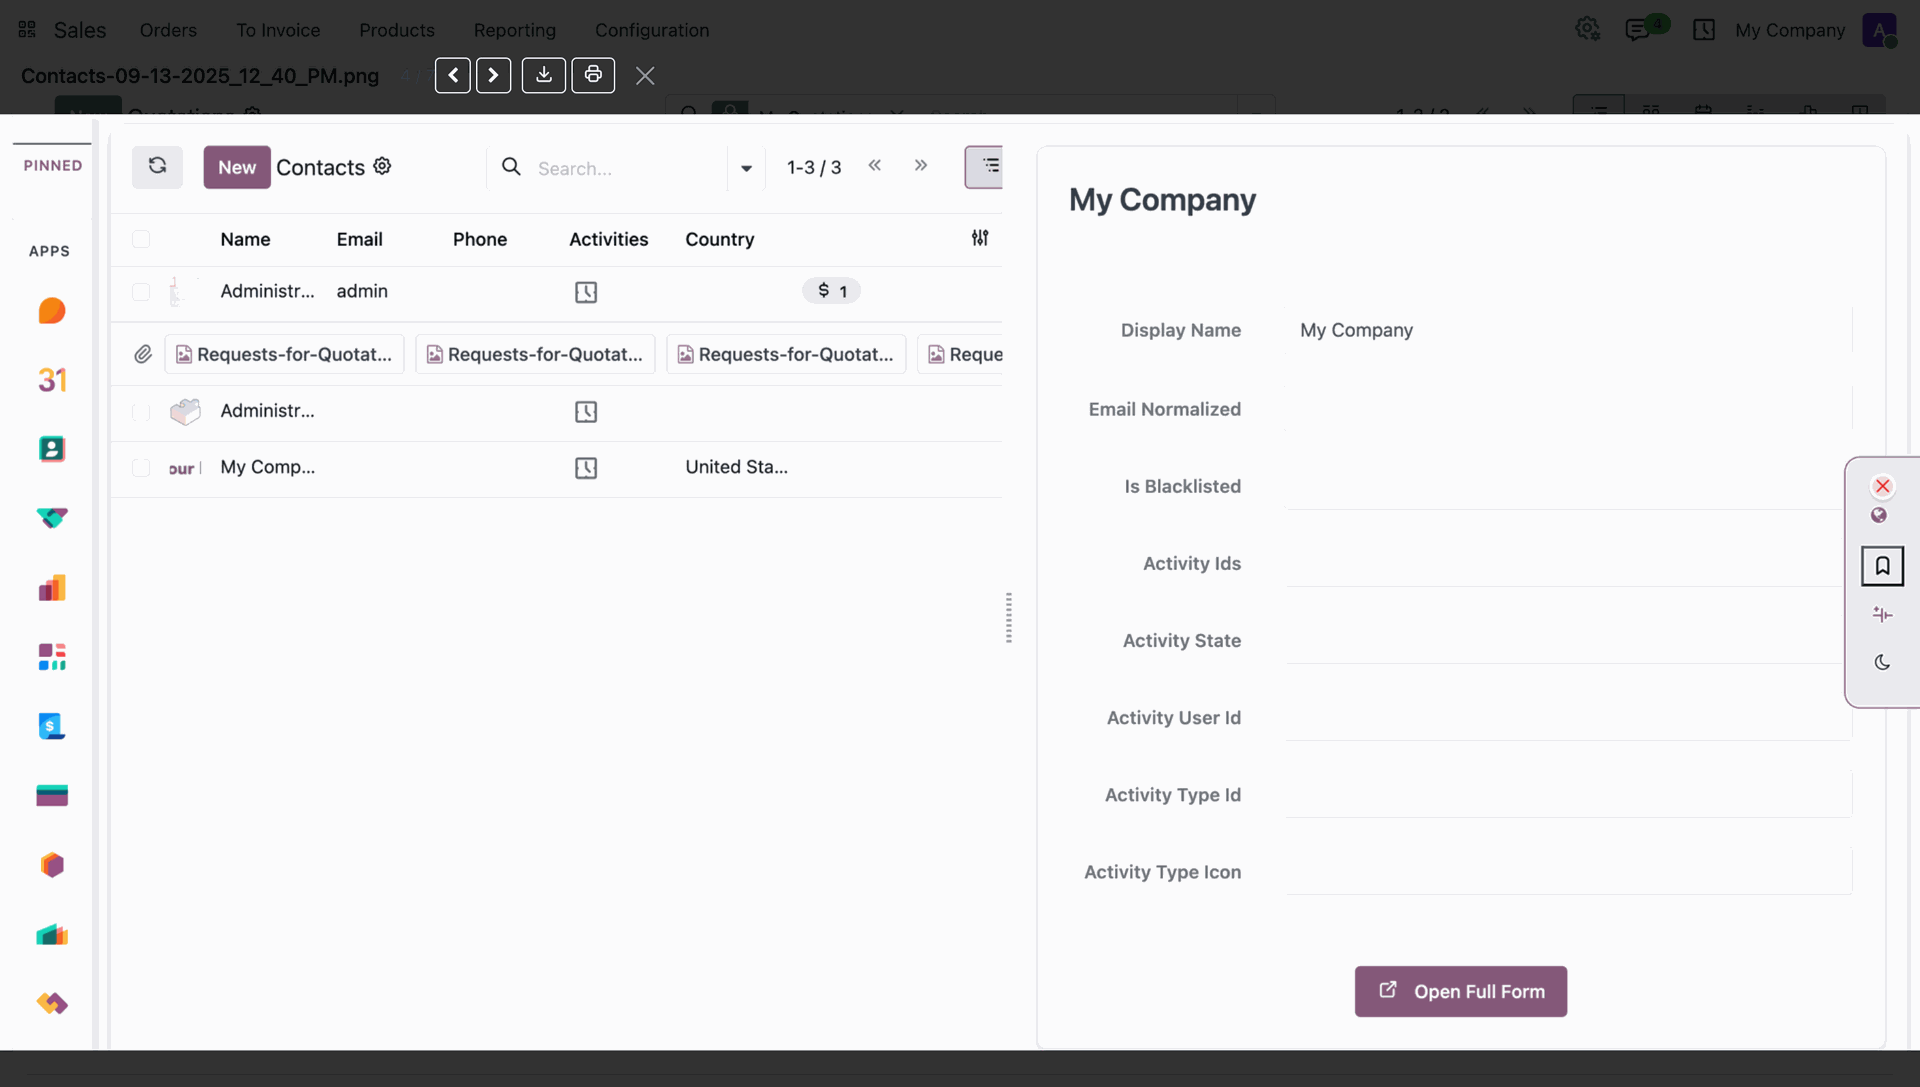Grab the panel divider handle
Viewport: 1920px width, 1087px height.
coord(1009,617)
